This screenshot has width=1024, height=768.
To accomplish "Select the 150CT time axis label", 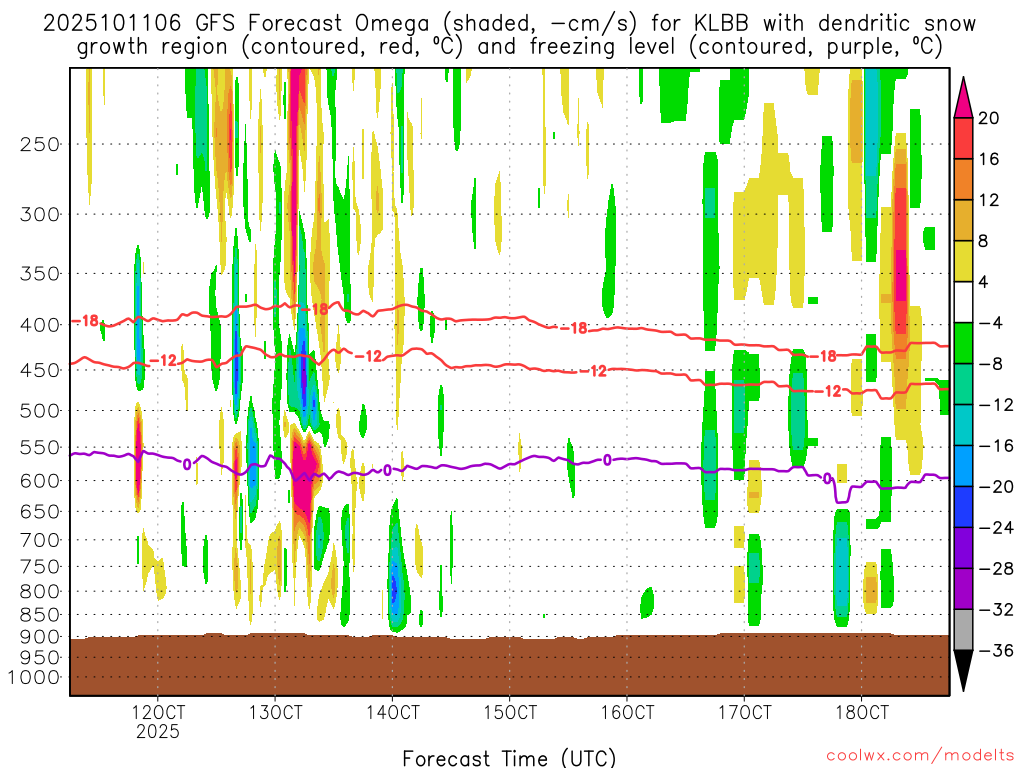I will [x=510, y=712].
